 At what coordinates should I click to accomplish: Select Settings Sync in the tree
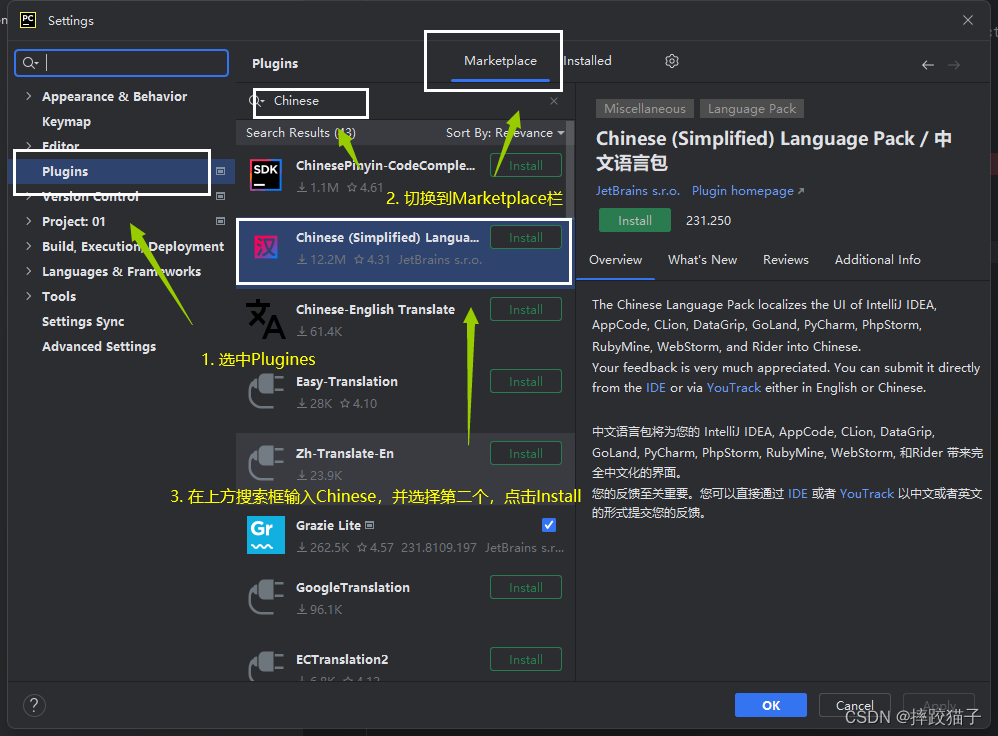tap(83, 322)
